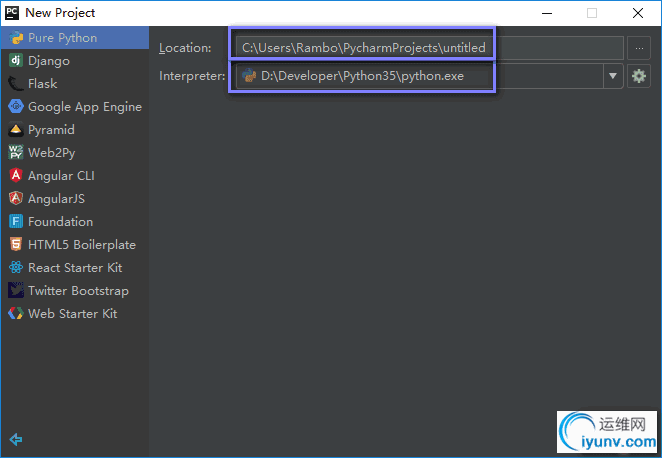
Task: Select the HTML5 Boilerplate label
Action: click(x=82, y=245)
